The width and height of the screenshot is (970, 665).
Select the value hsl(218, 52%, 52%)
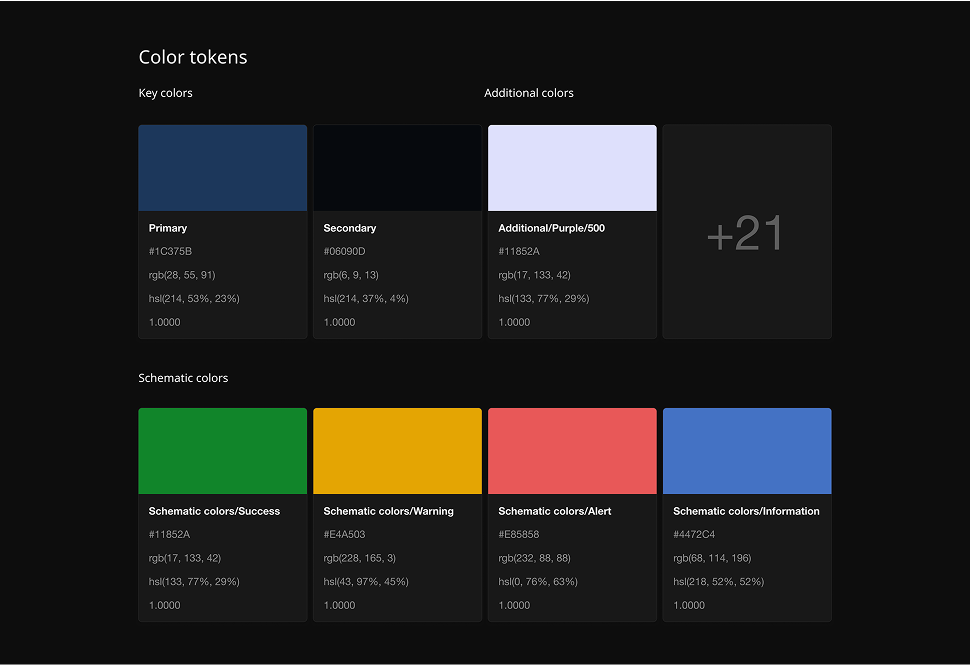718,581
